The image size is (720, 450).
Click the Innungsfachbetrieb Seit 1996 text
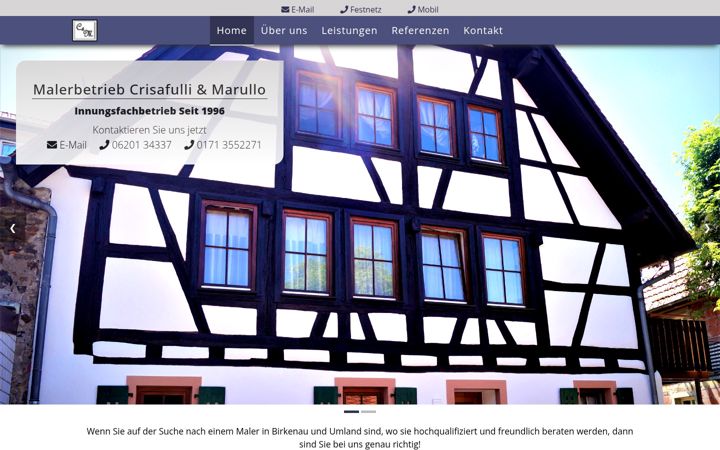150,111
